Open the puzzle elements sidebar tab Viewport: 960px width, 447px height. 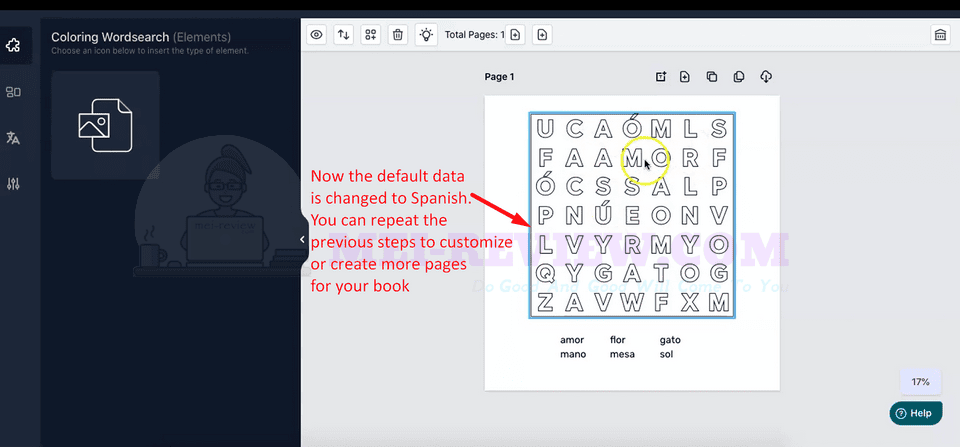[x=13, y=45]
